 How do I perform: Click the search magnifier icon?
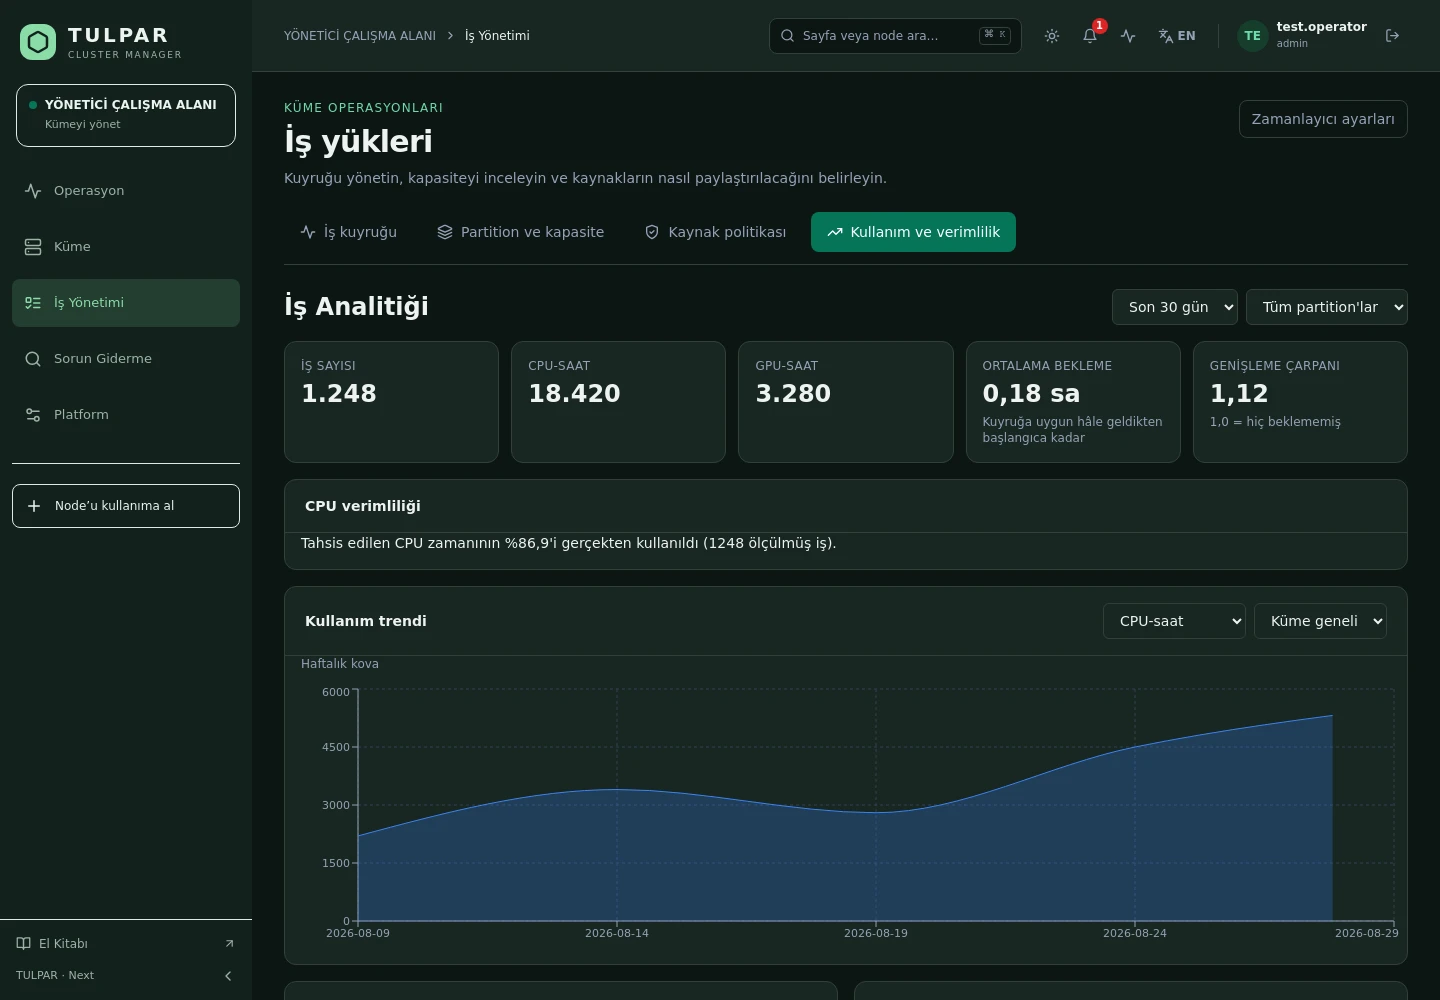787,36
